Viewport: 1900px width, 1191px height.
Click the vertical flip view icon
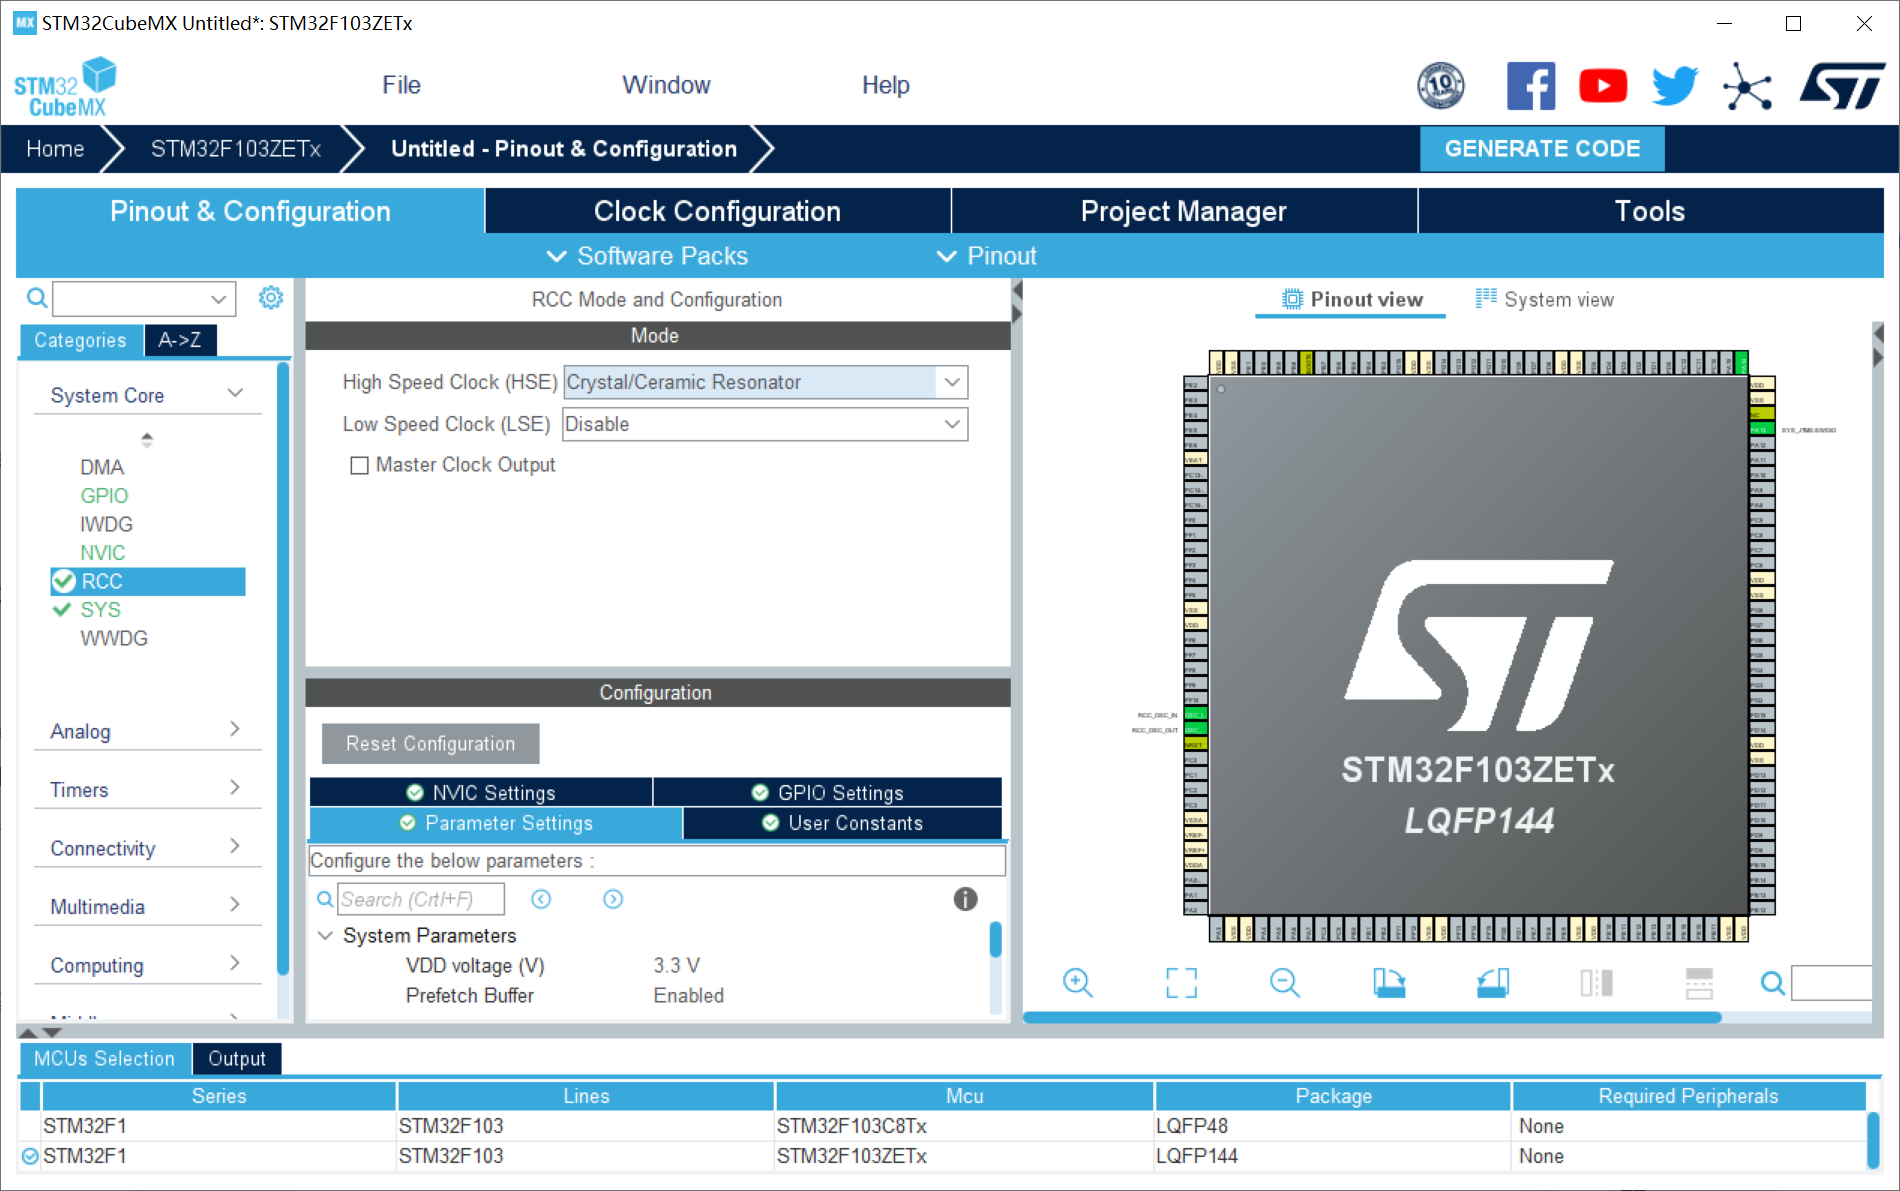(1597, 983)
